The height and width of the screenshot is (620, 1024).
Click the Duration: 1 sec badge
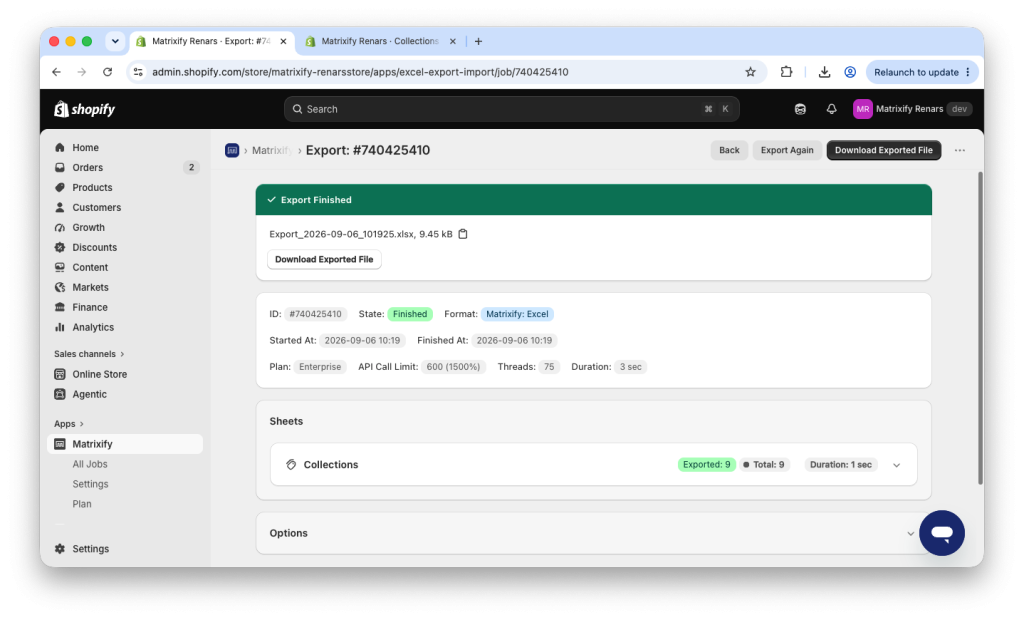[840, 465]
